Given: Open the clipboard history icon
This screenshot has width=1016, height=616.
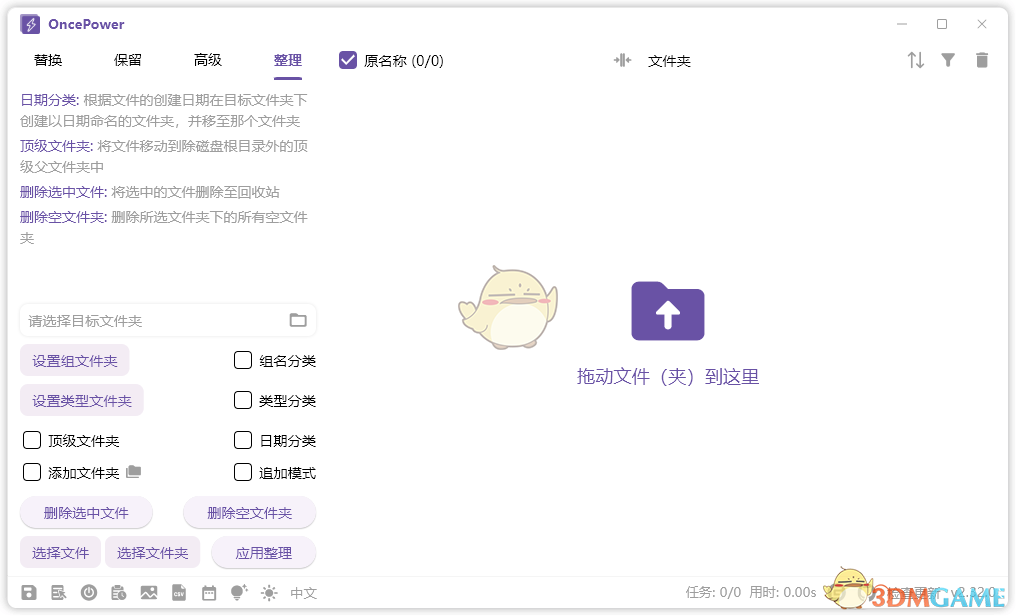Looking at the screenshot, I should (119, 592).
